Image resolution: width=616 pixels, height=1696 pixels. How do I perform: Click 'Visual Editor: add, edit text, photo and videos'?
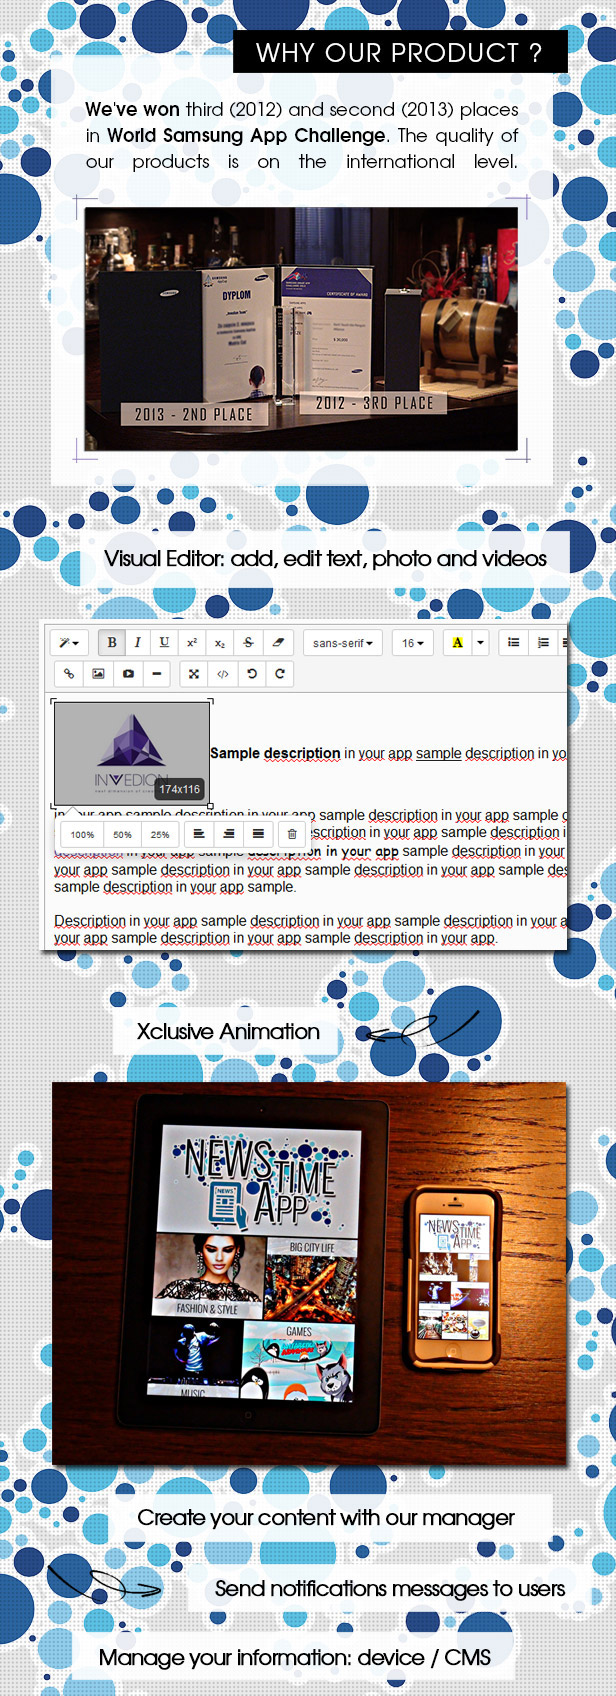[x=326, y=558]
